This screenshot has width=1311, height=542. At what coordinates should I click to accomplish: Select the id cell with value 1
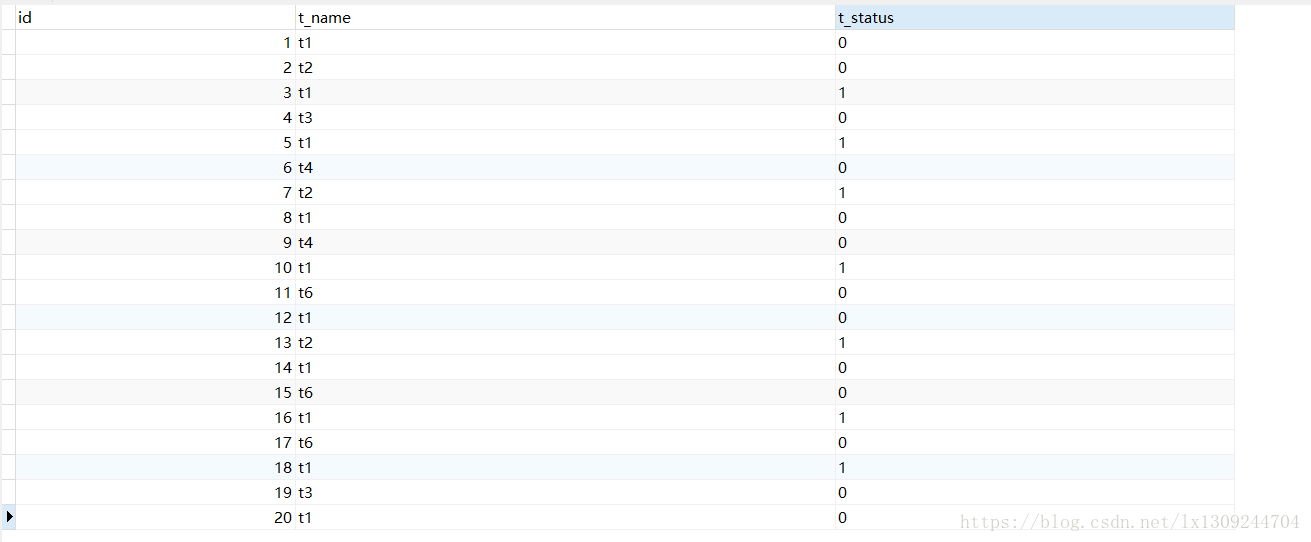155,43
